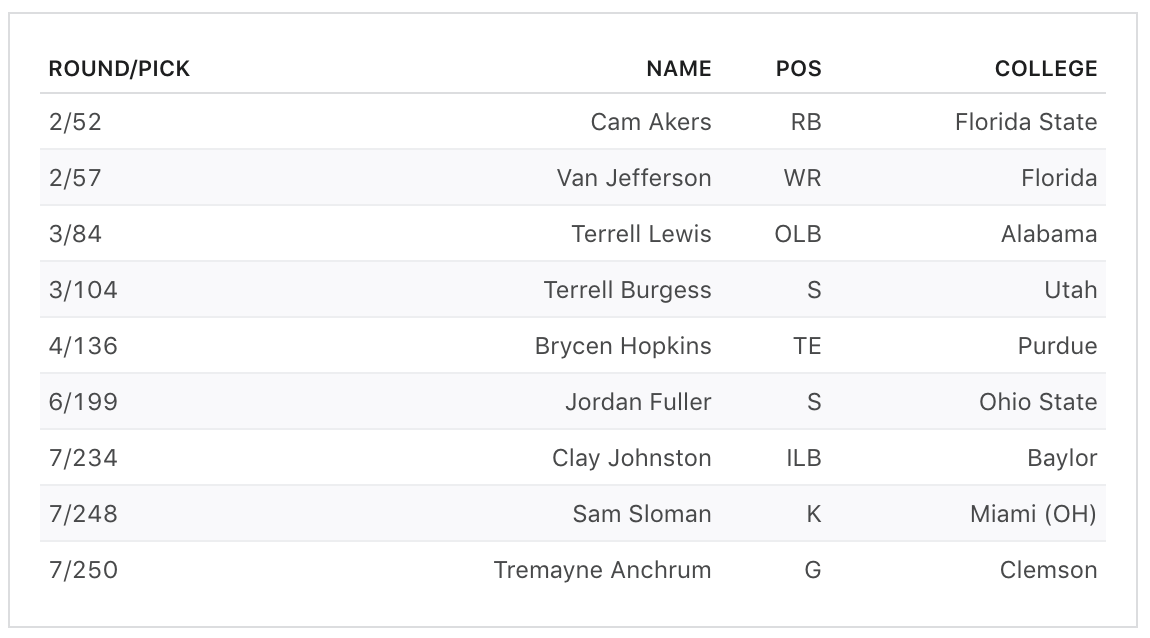Click the Ohio State college cell
Screen dimensions: 1150x638
[1037, 402]
